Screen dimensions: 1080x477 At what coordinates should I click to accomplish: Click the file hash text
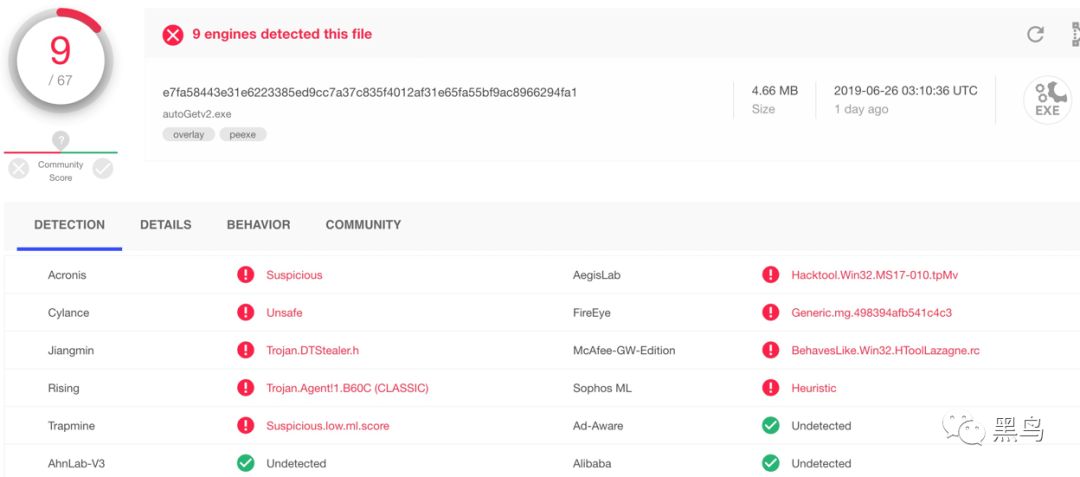tap(370, 92)
